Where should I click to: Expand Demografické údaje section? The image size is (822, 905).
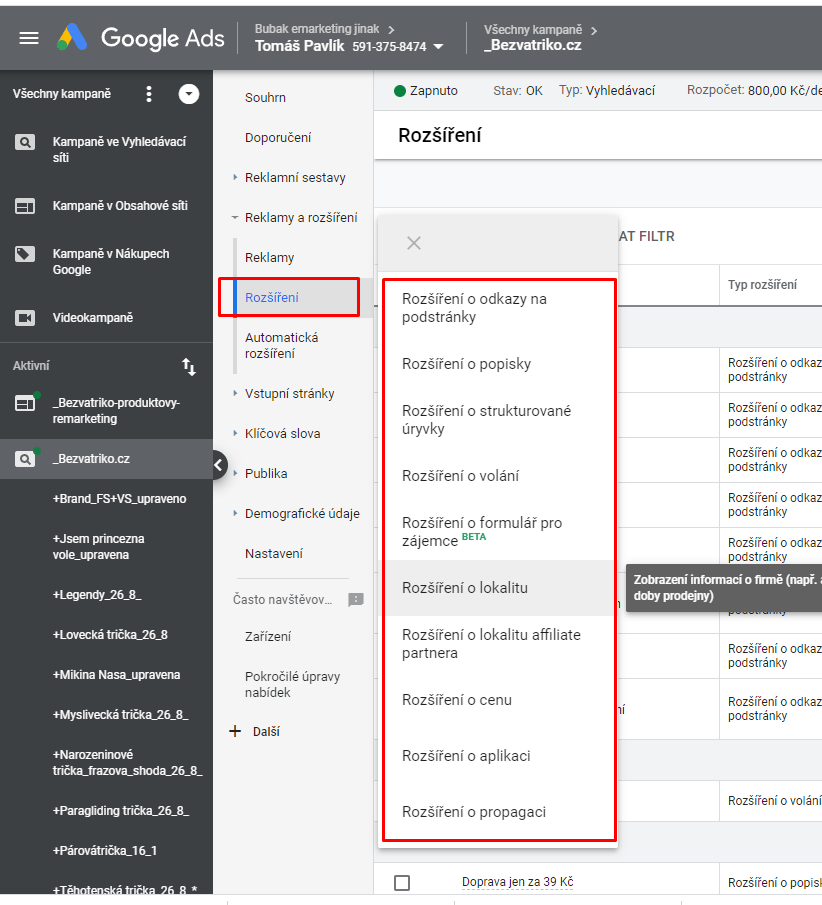(x=235, y=513)
